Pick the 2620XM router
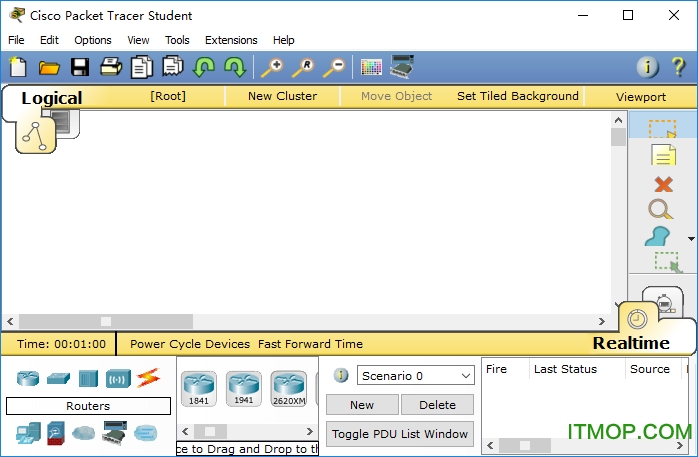This screenshot has width=698, height=457. (x=289, y=389)
